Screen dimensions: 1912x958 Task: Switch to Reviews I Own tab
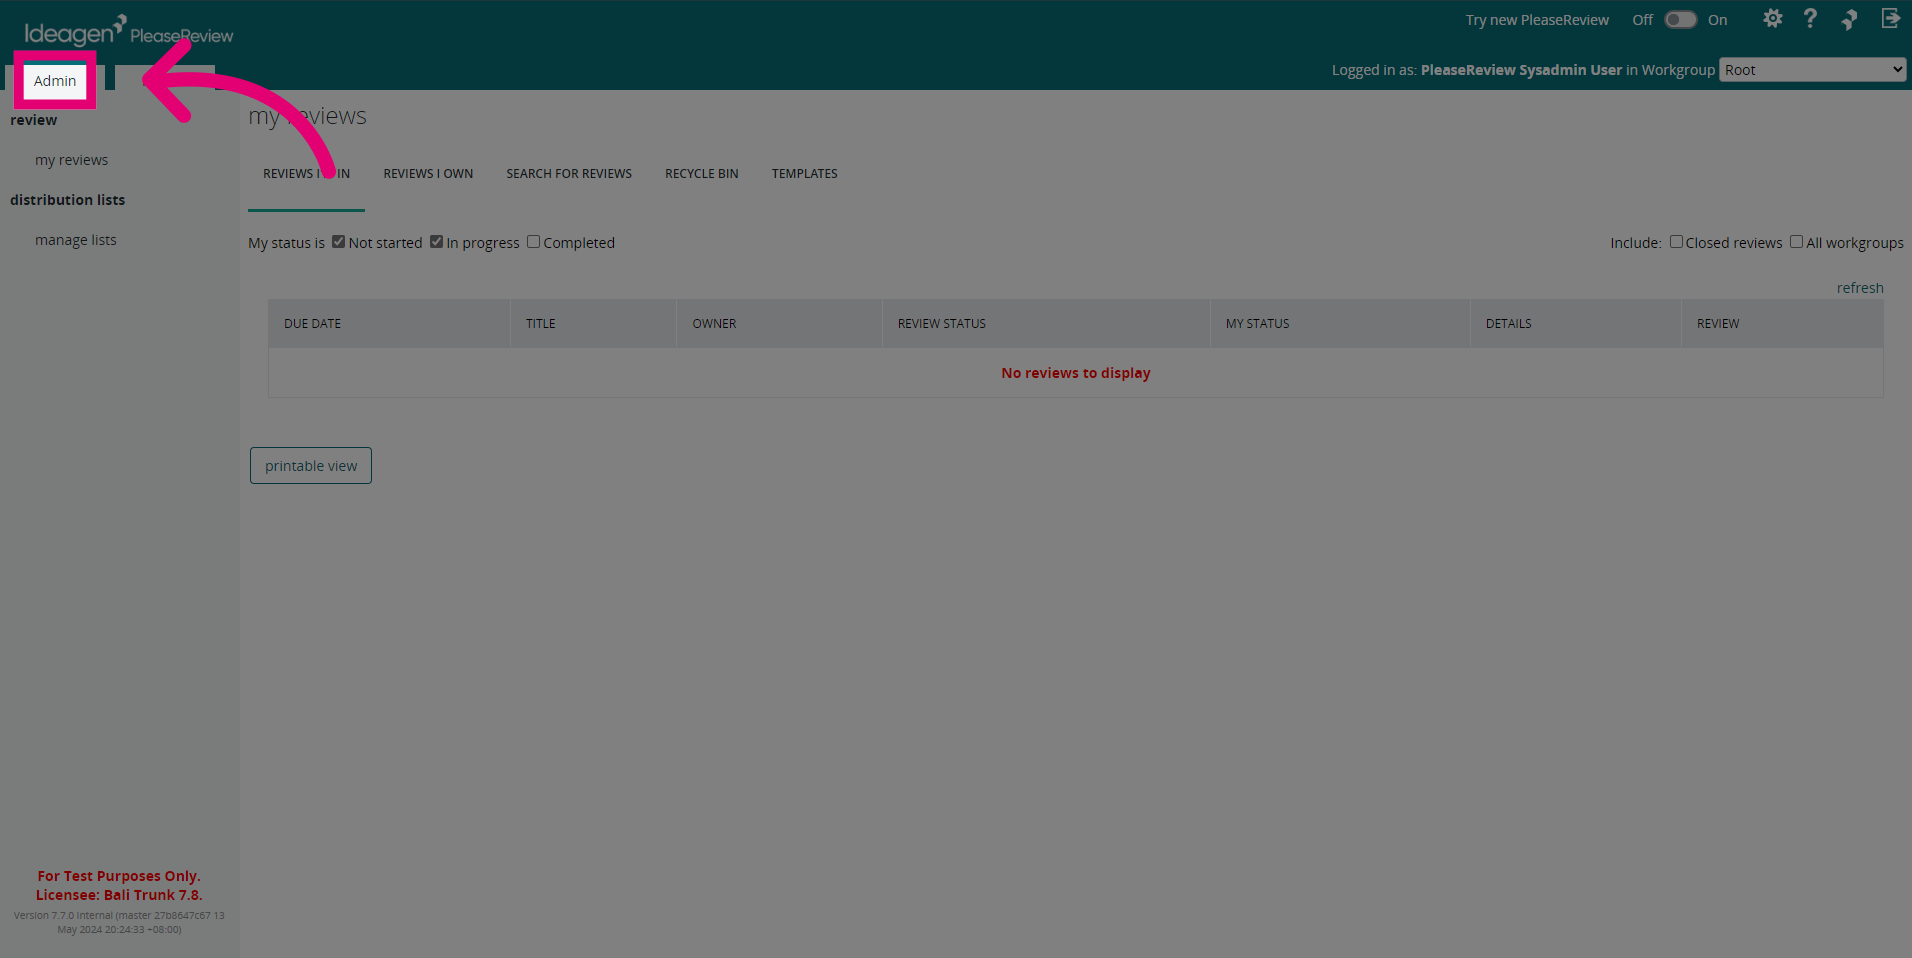[x=428, y=174]
